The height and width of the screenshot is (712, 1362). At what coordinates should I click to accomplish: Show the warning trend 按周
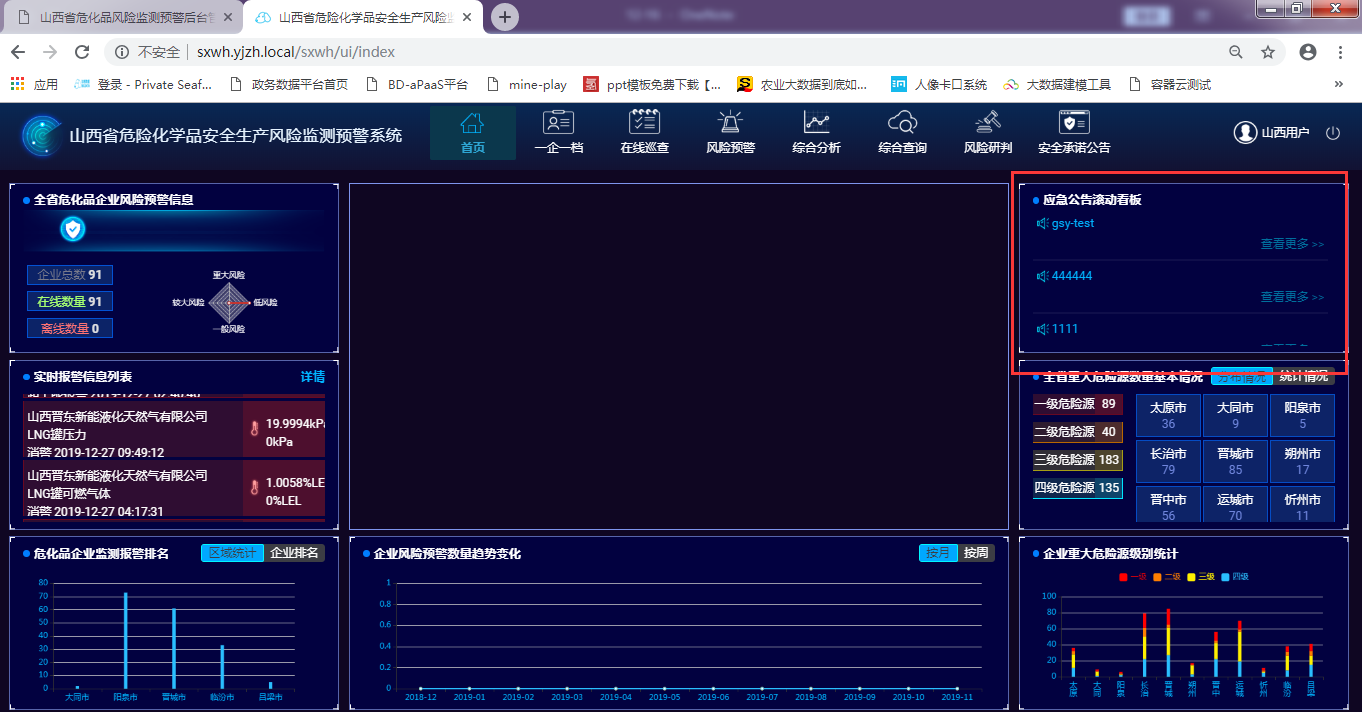pos(976,553)
